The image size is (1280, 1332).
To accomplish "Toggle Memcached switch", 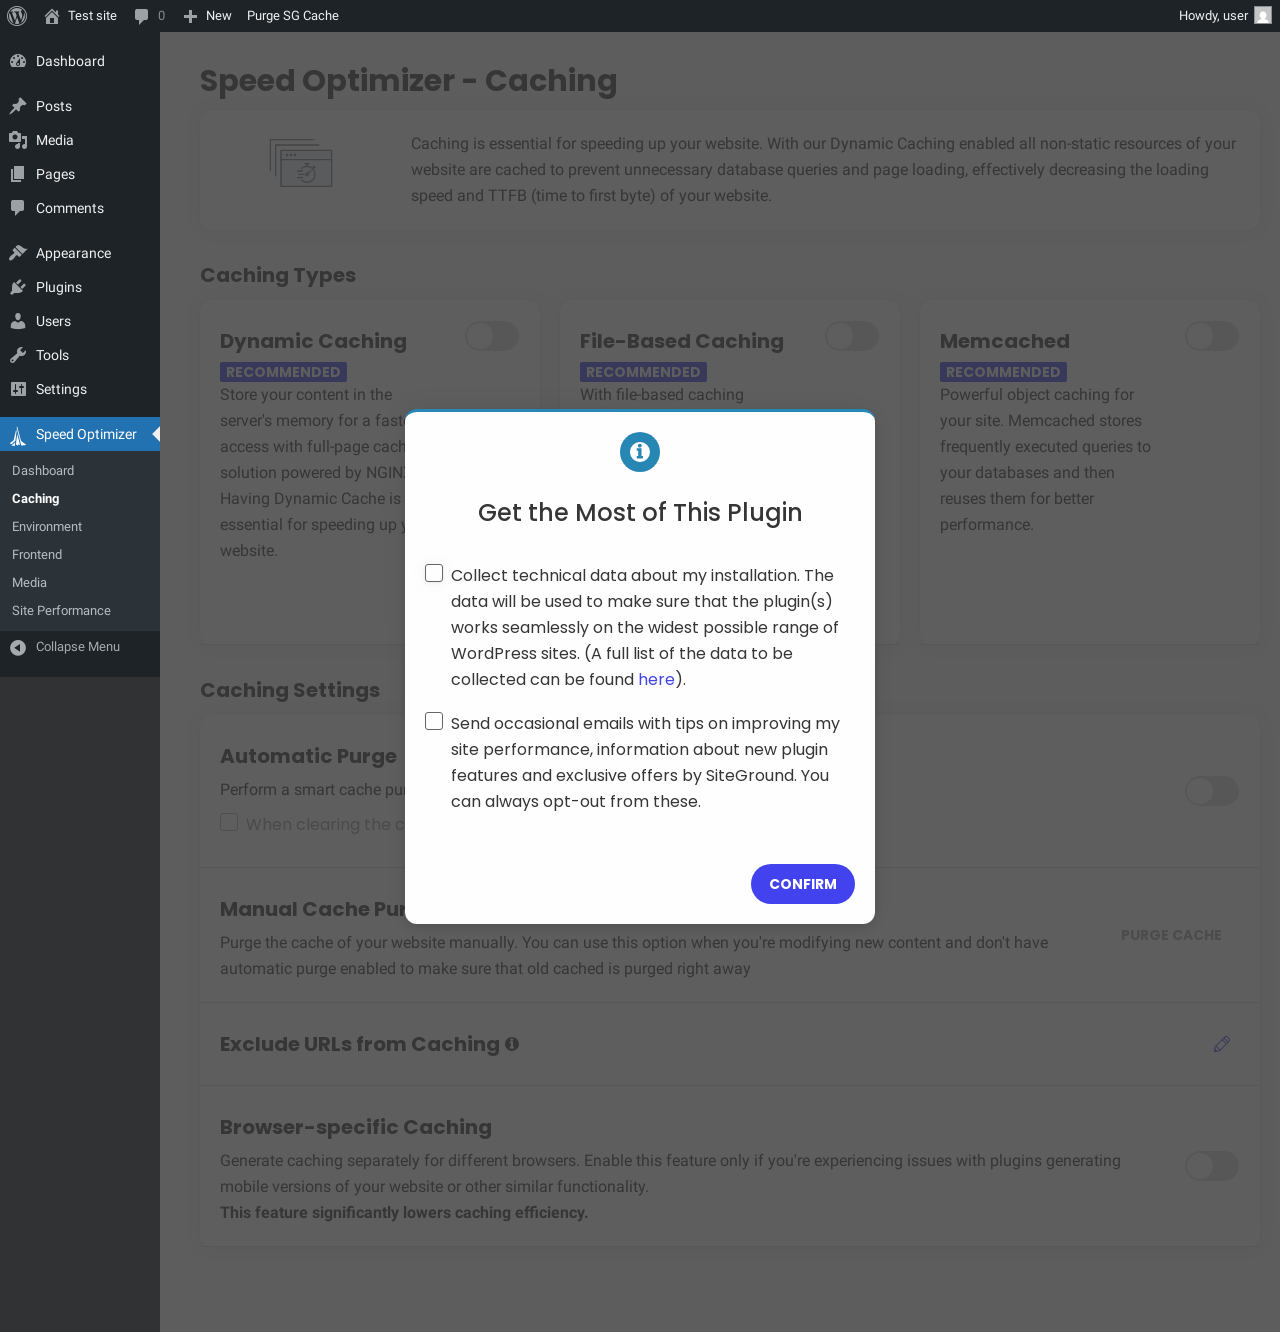I will [1212, 336].
